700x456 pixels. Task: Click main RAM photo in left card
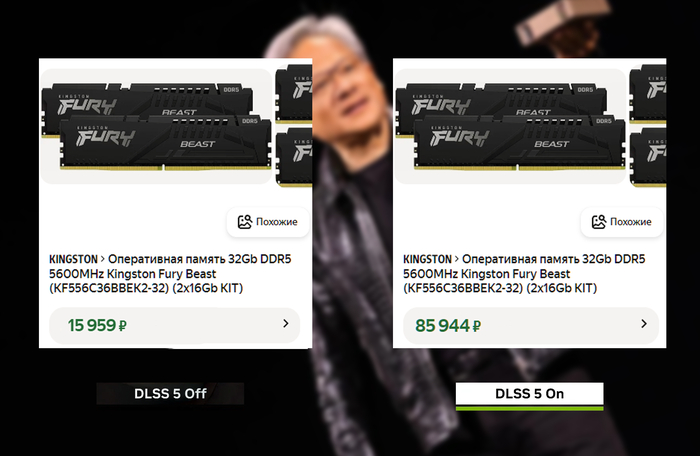(156, 126)
